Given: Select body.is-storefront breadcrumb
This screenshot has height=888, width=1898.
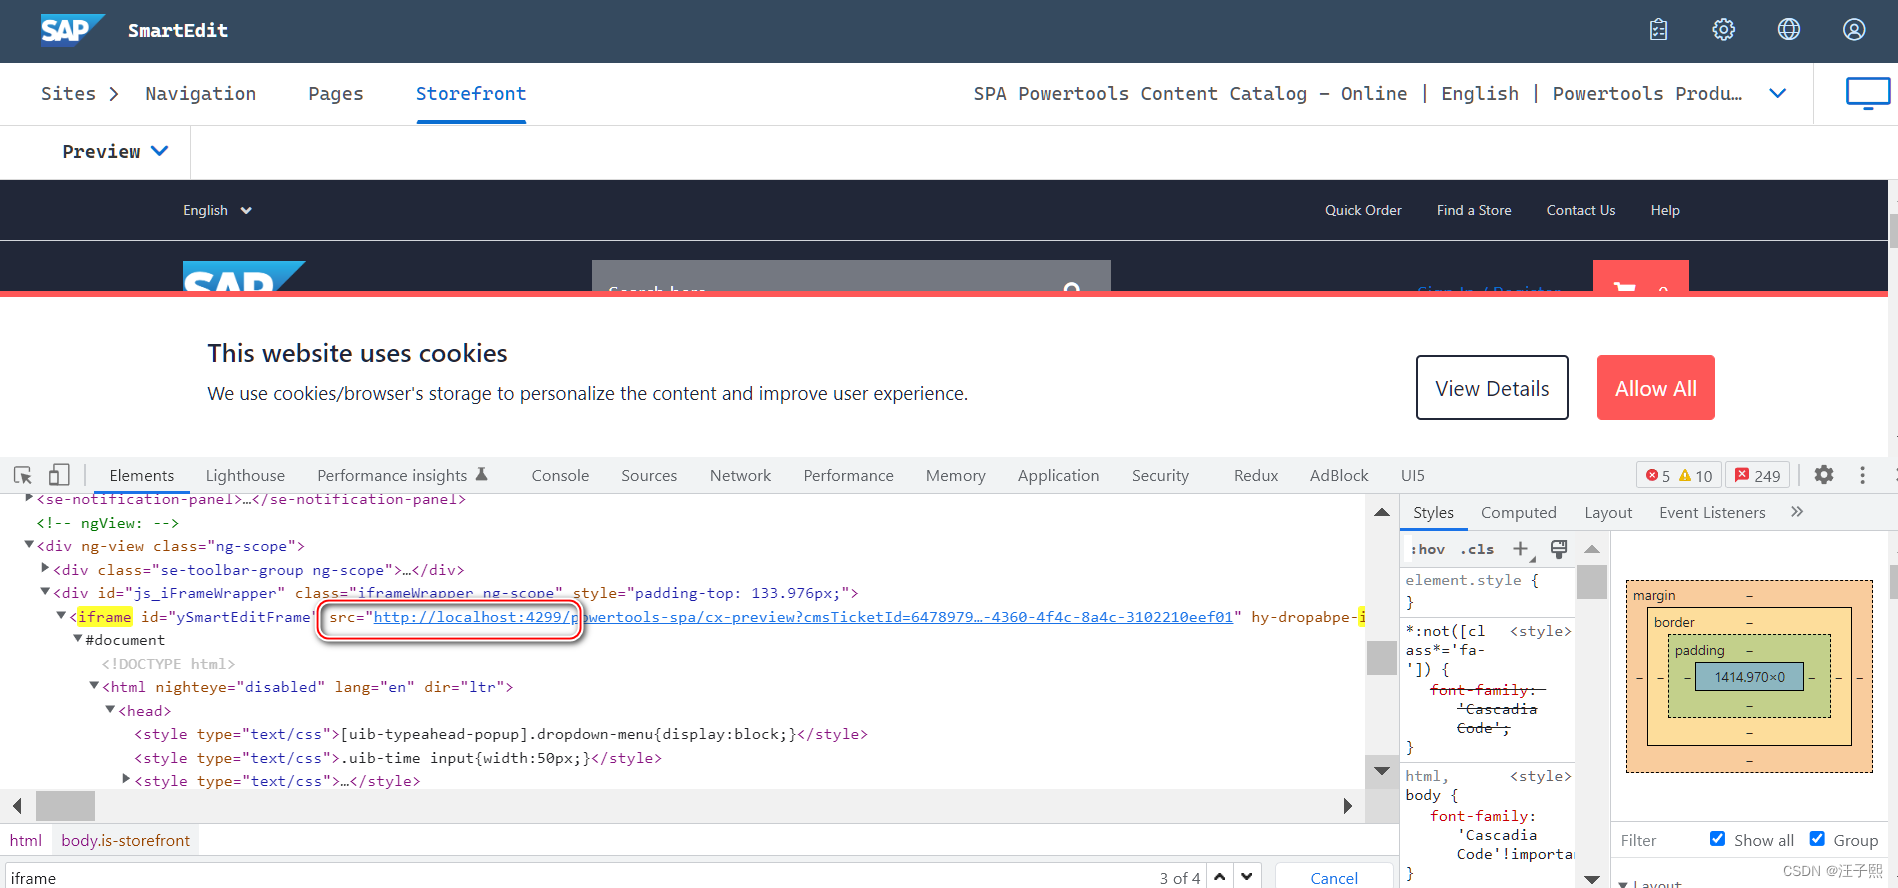Looking at the screenshot, I should tap(125, 840).
